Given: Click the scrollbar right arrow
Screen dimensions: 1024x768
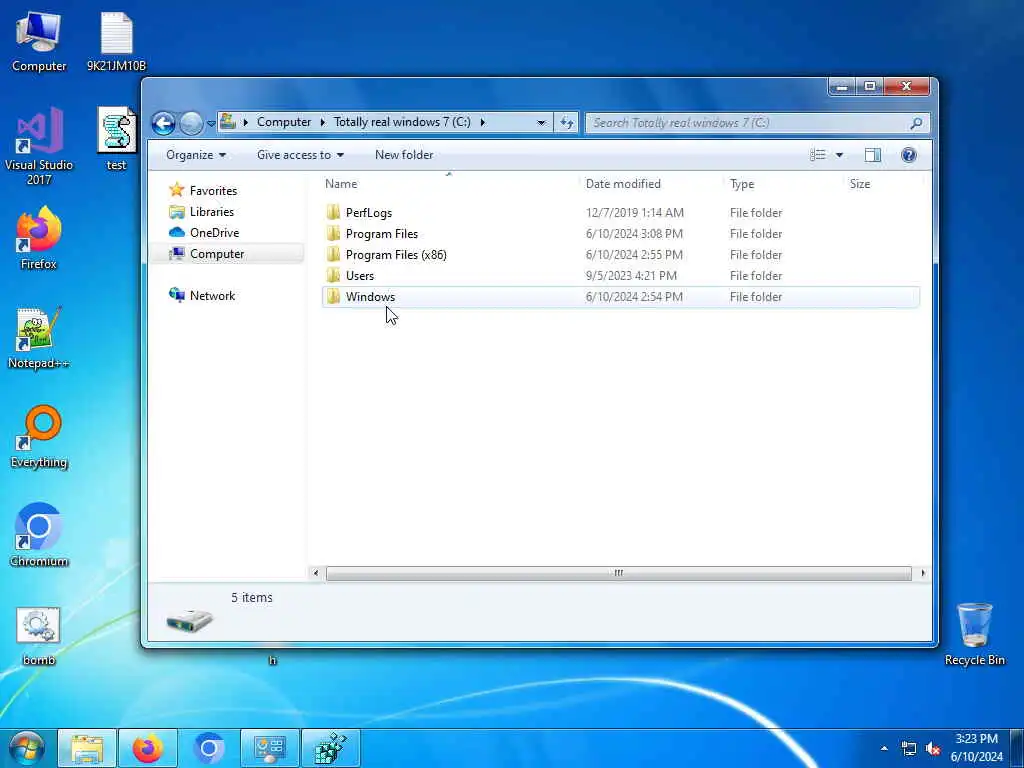Looking at the screenshot, I should pos(922,573).
